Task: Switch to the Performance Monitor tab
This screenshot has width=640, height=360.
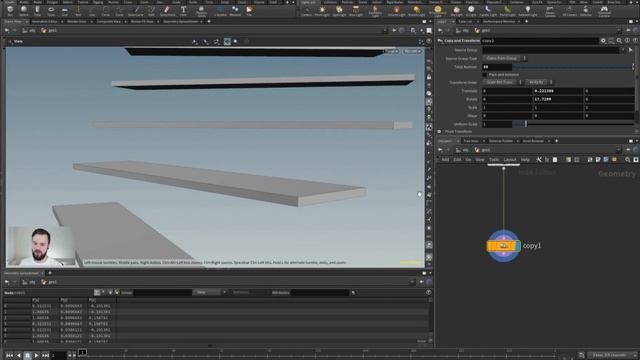Action: click(x=499, y=21)
